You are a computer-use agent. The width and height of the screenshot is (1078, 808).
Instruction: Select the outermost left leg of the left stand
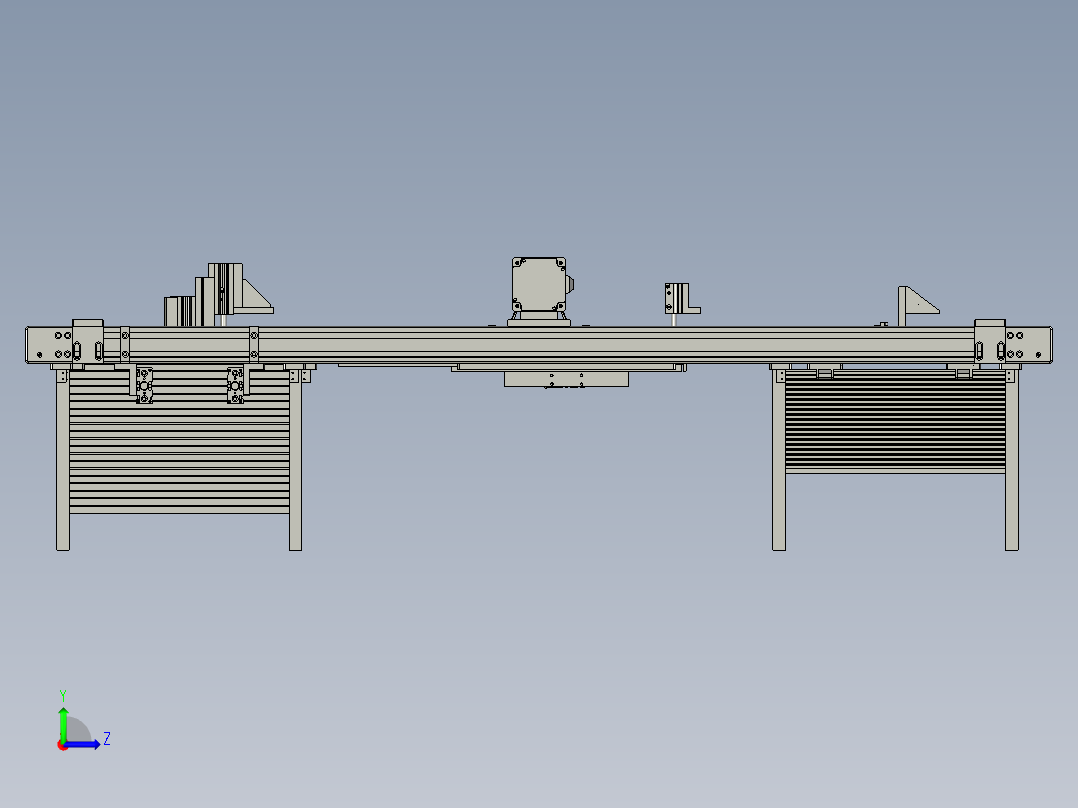coord(63,459)
